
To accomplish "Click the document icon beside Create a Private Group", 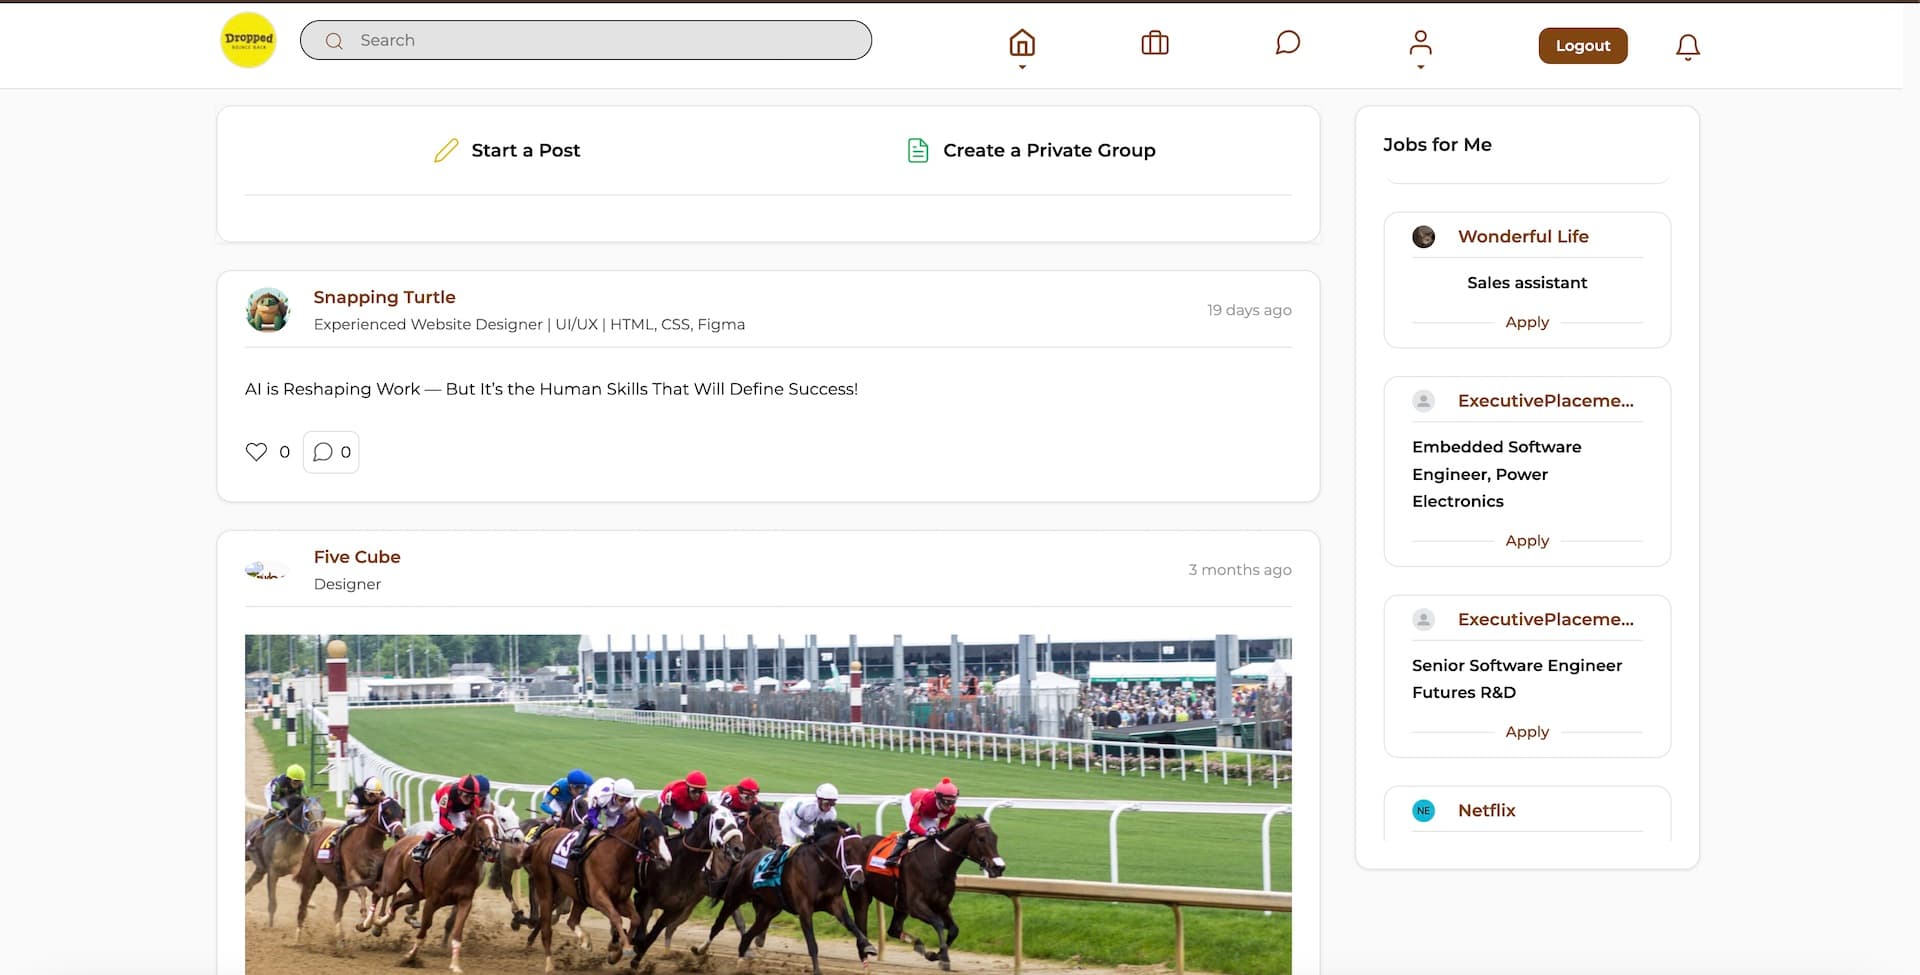I will point(917,150).
